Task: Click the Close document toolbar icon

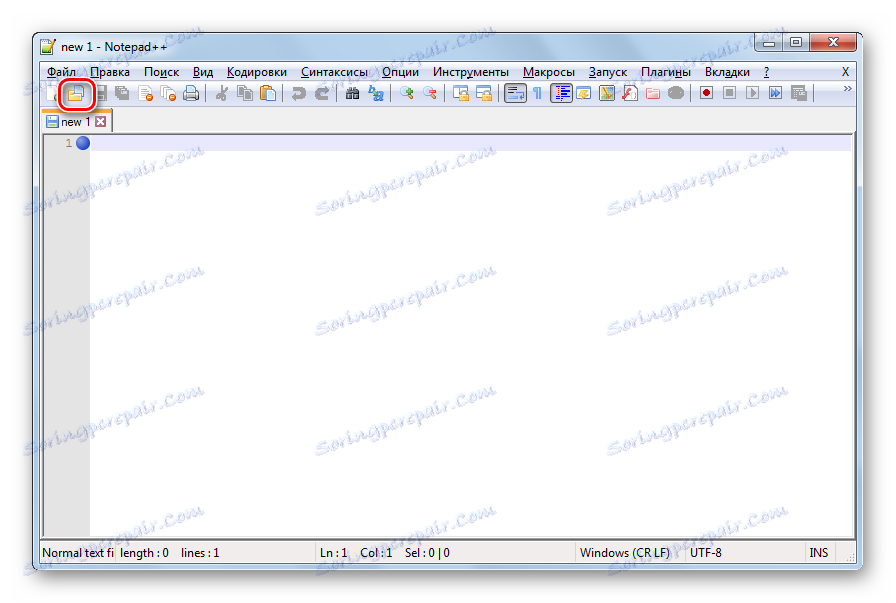Action: (x=146, y=93)
